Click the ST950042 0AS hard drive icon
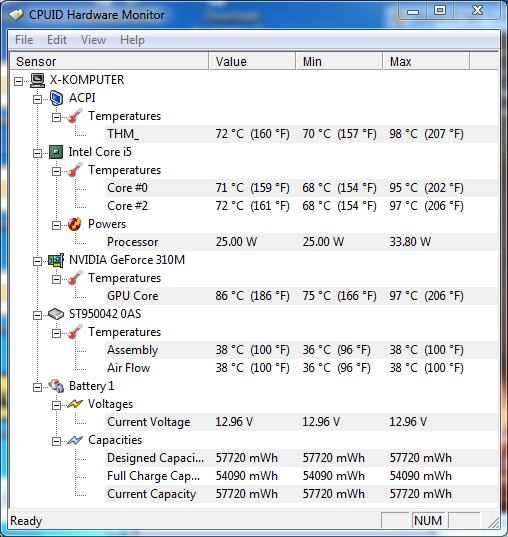This screenshot has height=537, width=508. [x=56, y=314]
